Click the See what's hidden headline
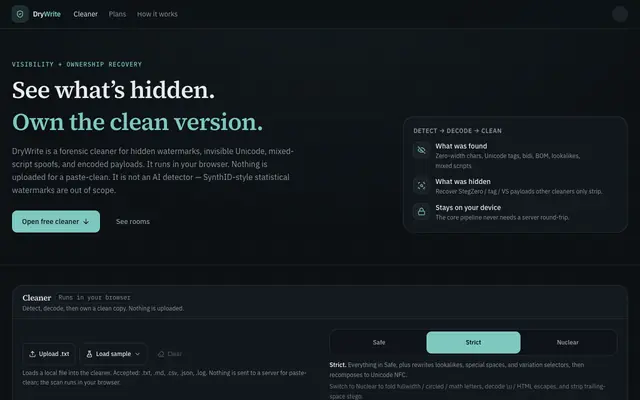The height and width of the screenshot is (400, 640). pos(113,90)
